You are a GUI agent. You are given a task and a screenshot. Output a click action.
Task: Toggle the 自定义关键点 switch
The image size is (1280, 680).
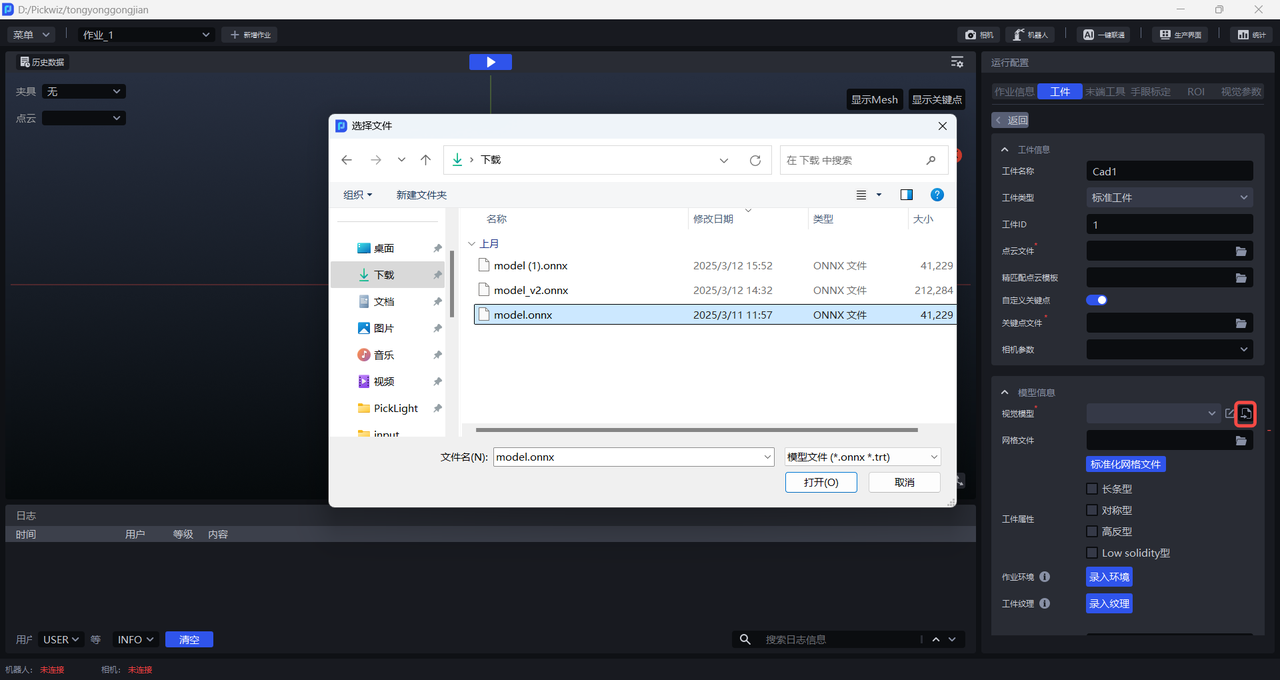pyautogui.click(x=1096, y=300)
